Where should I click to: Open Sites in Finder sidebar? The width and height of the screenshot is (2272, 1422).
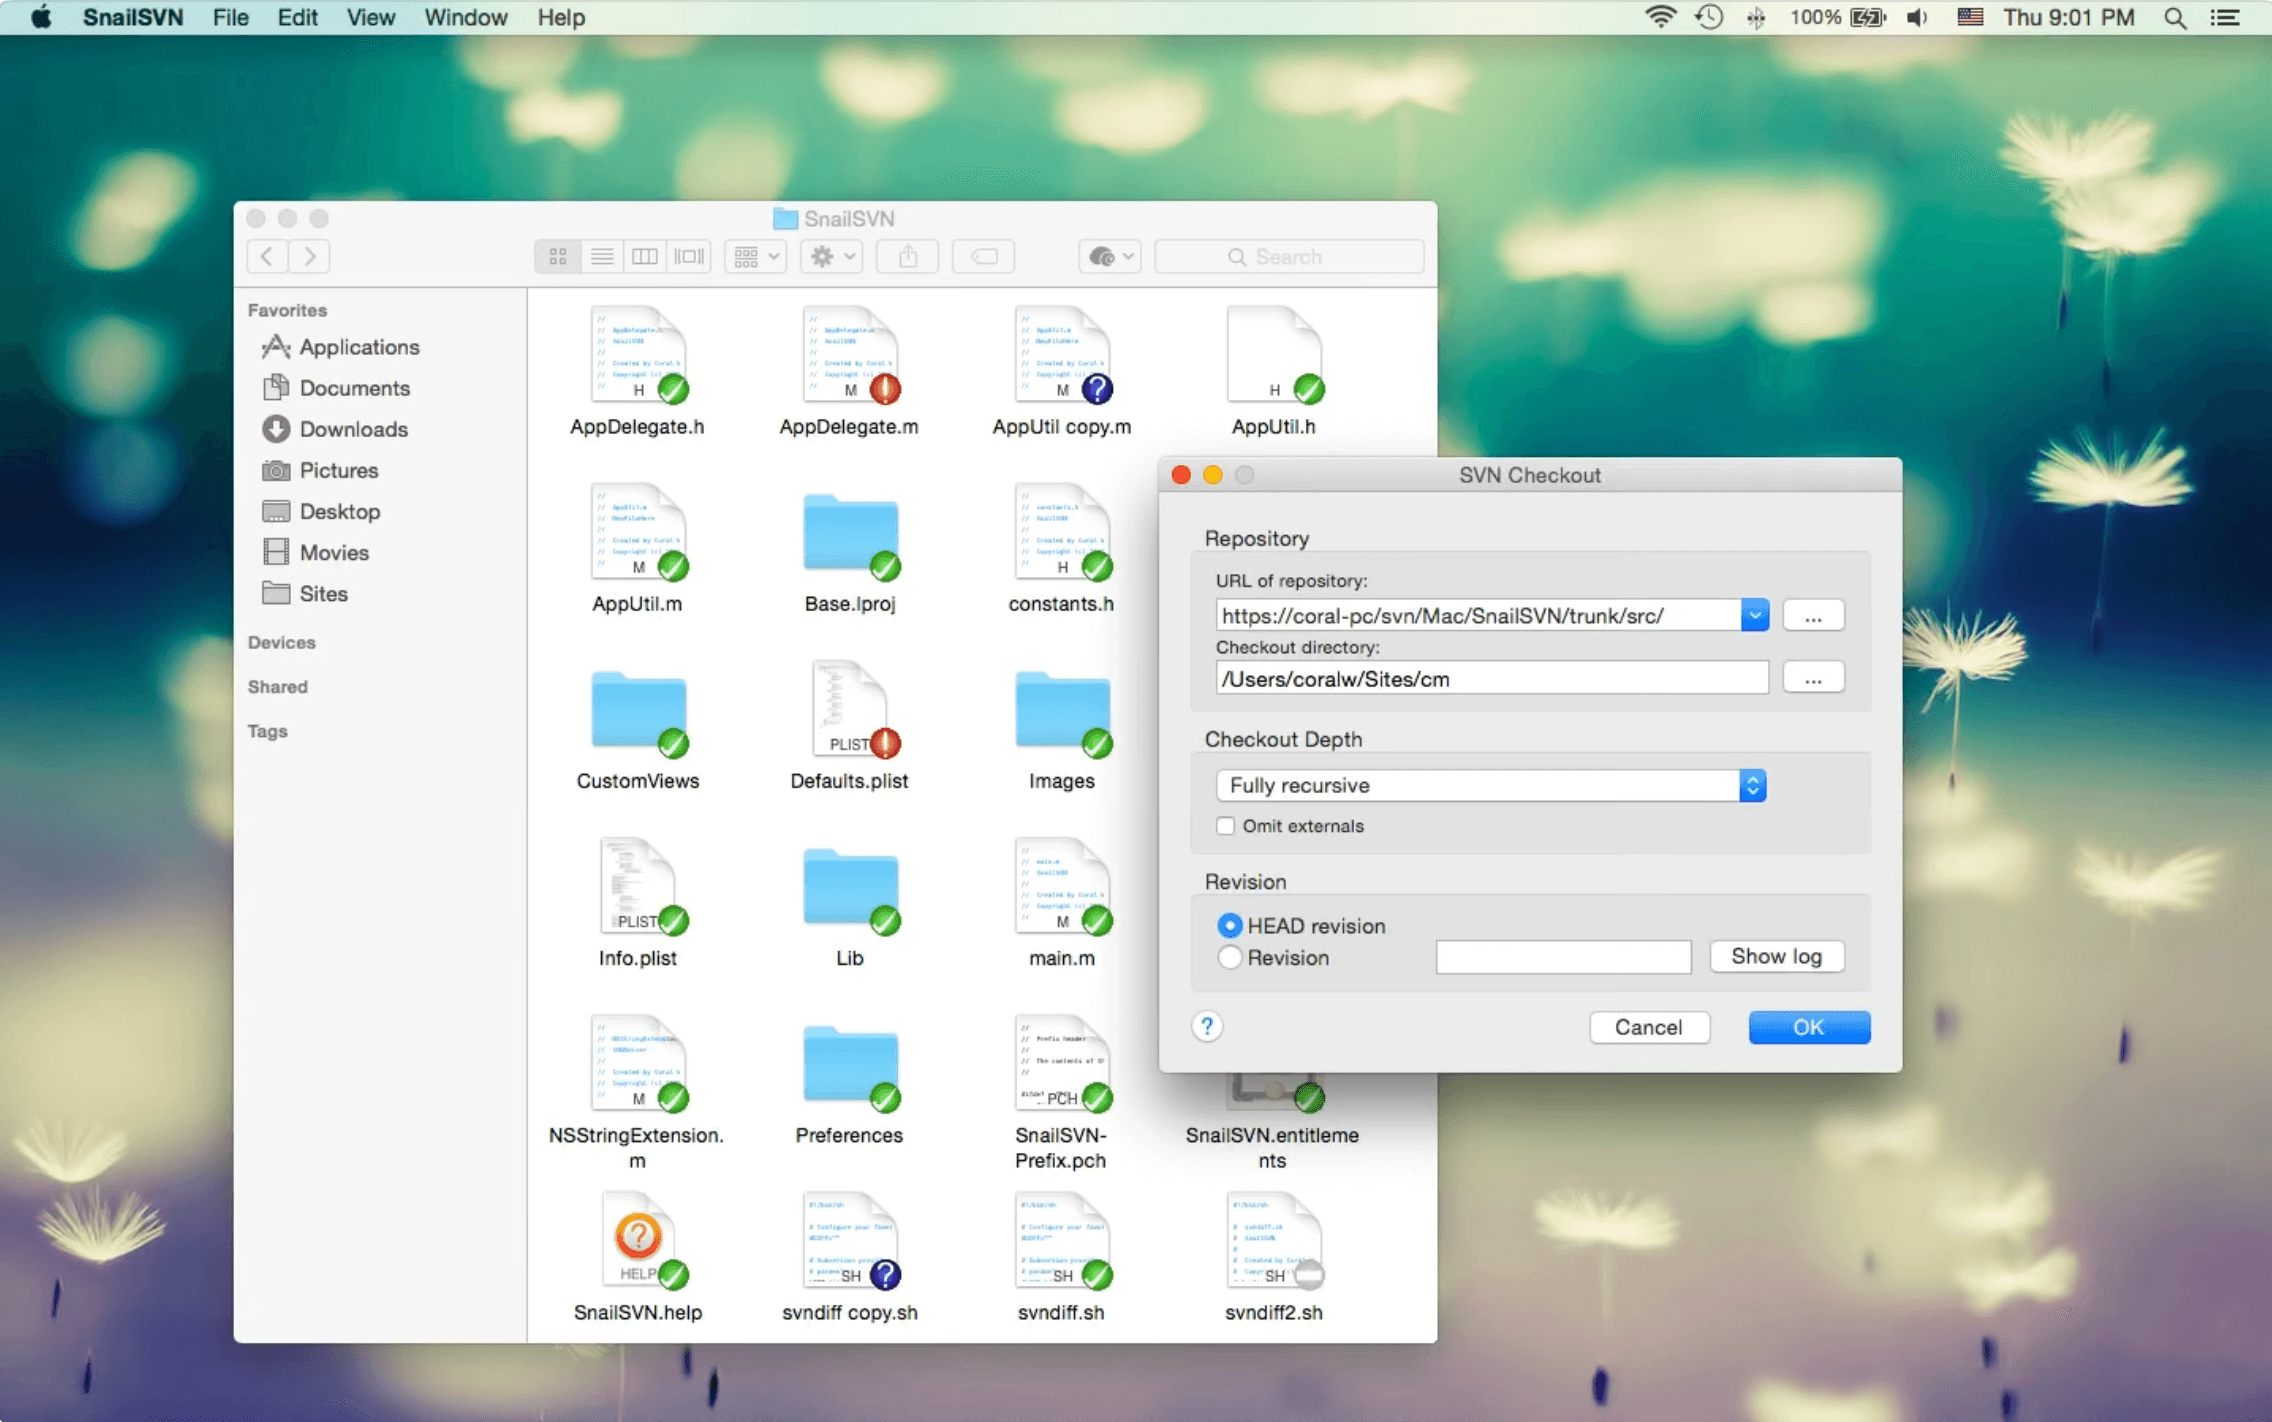(x=304, y=594)
